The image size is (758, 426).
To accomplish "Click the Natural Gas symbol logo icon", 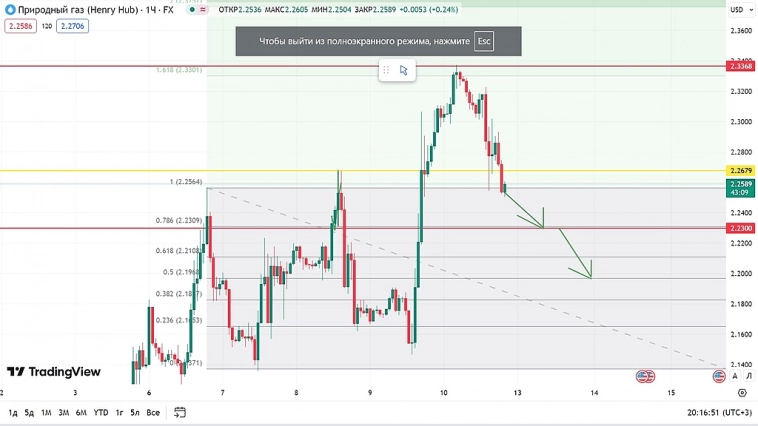I will point(10,10).
